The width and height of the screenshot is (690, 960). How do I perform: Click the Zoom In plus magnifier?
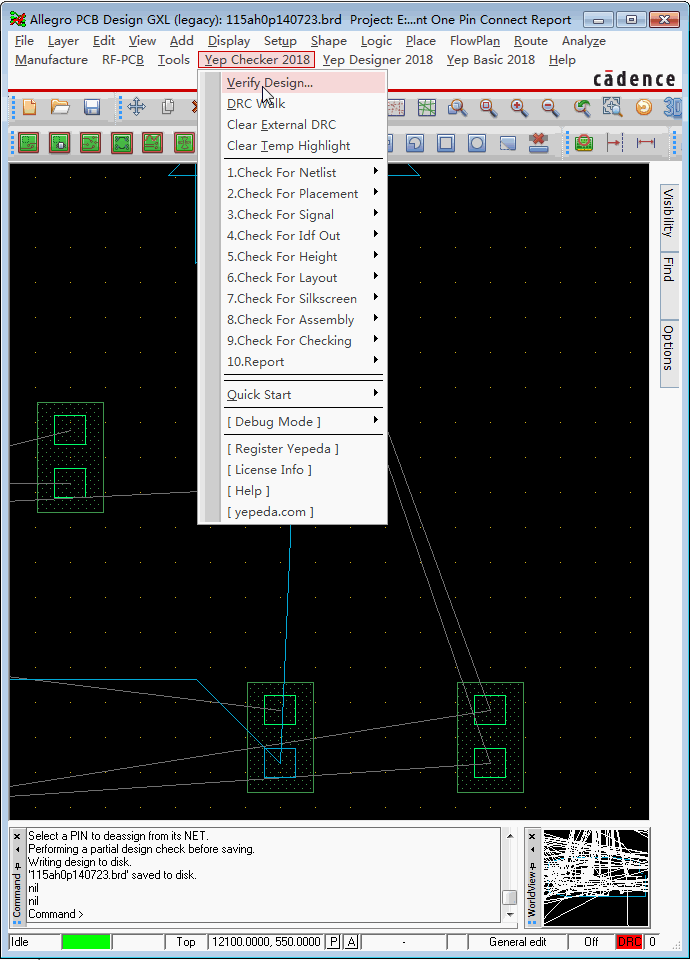coord(519,108)
